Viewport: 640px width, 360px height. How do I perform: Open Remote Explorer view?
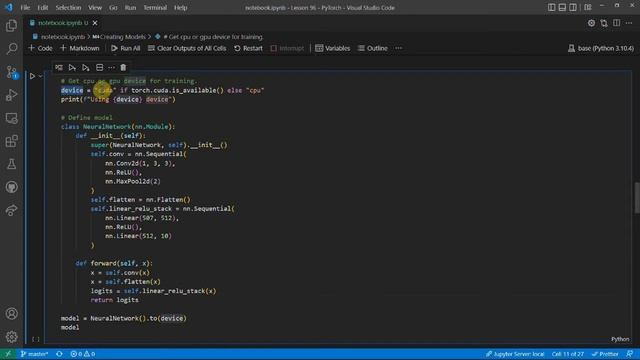(x=11, y=118)
